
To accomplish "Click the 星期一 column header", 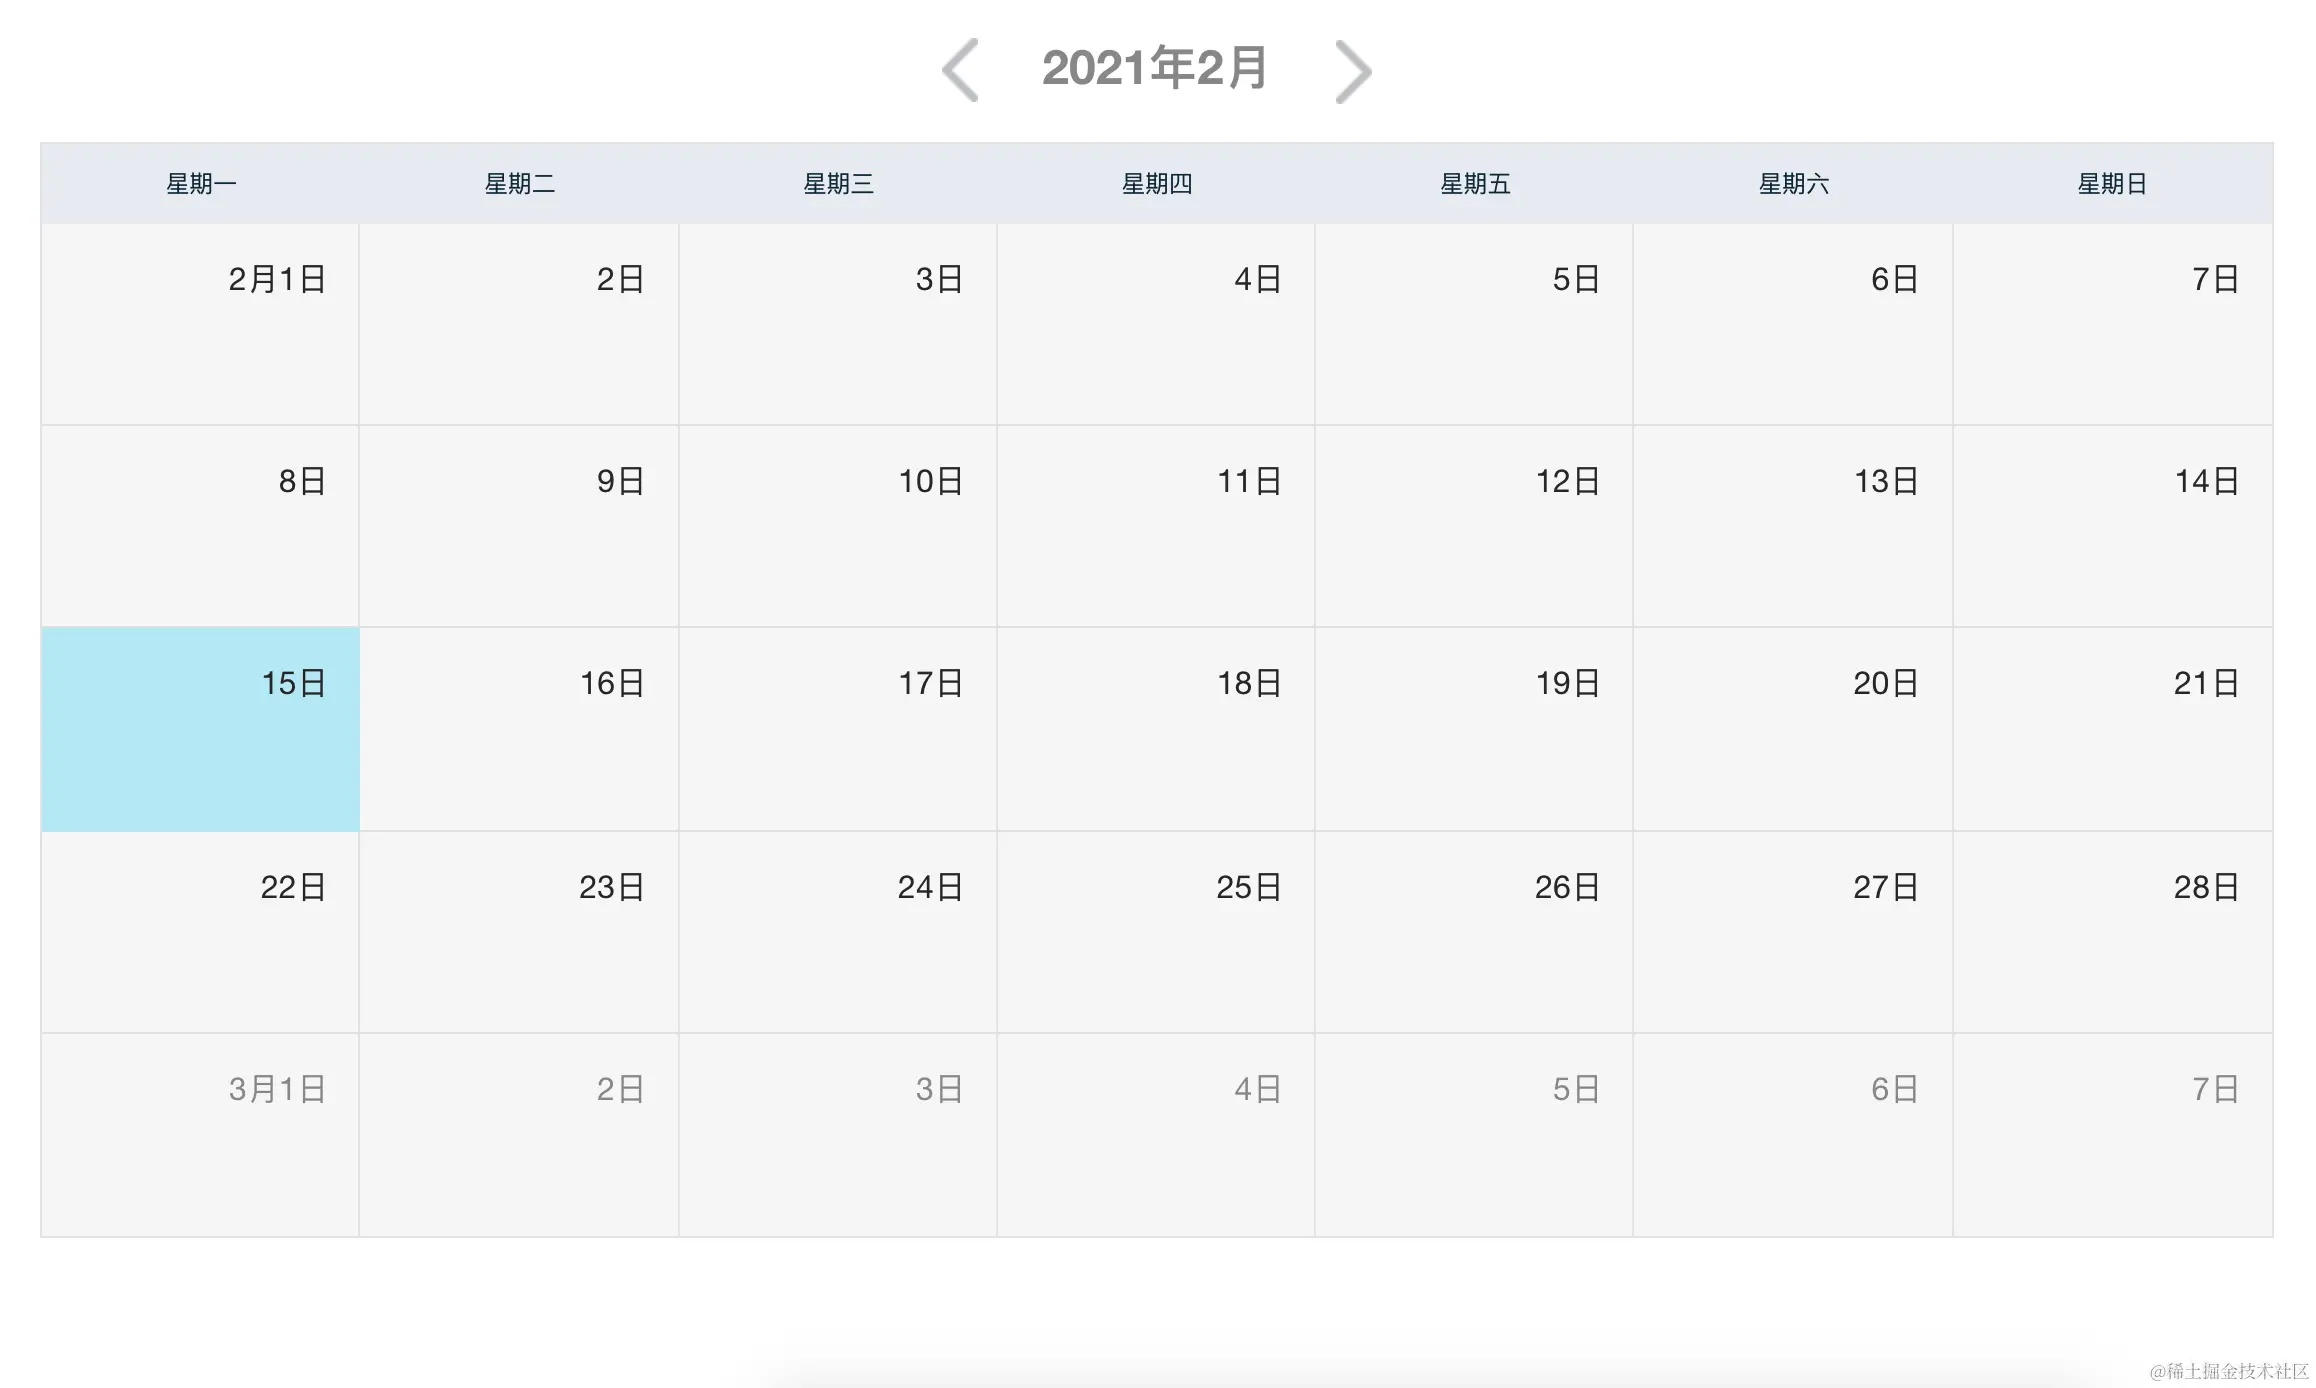I will coord(201,184).
